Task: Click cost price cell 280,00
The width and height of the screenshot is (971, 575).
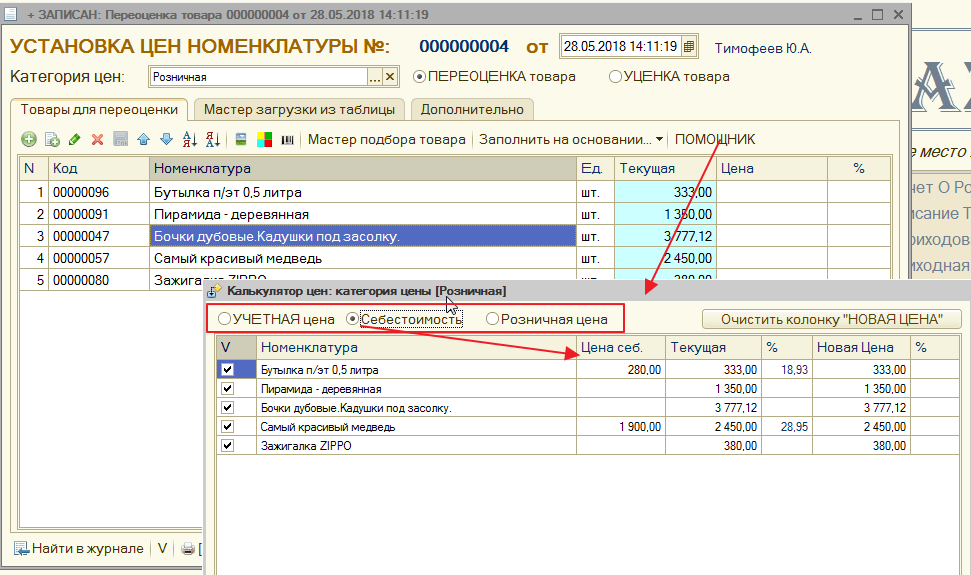Action: tap(620, 370)
